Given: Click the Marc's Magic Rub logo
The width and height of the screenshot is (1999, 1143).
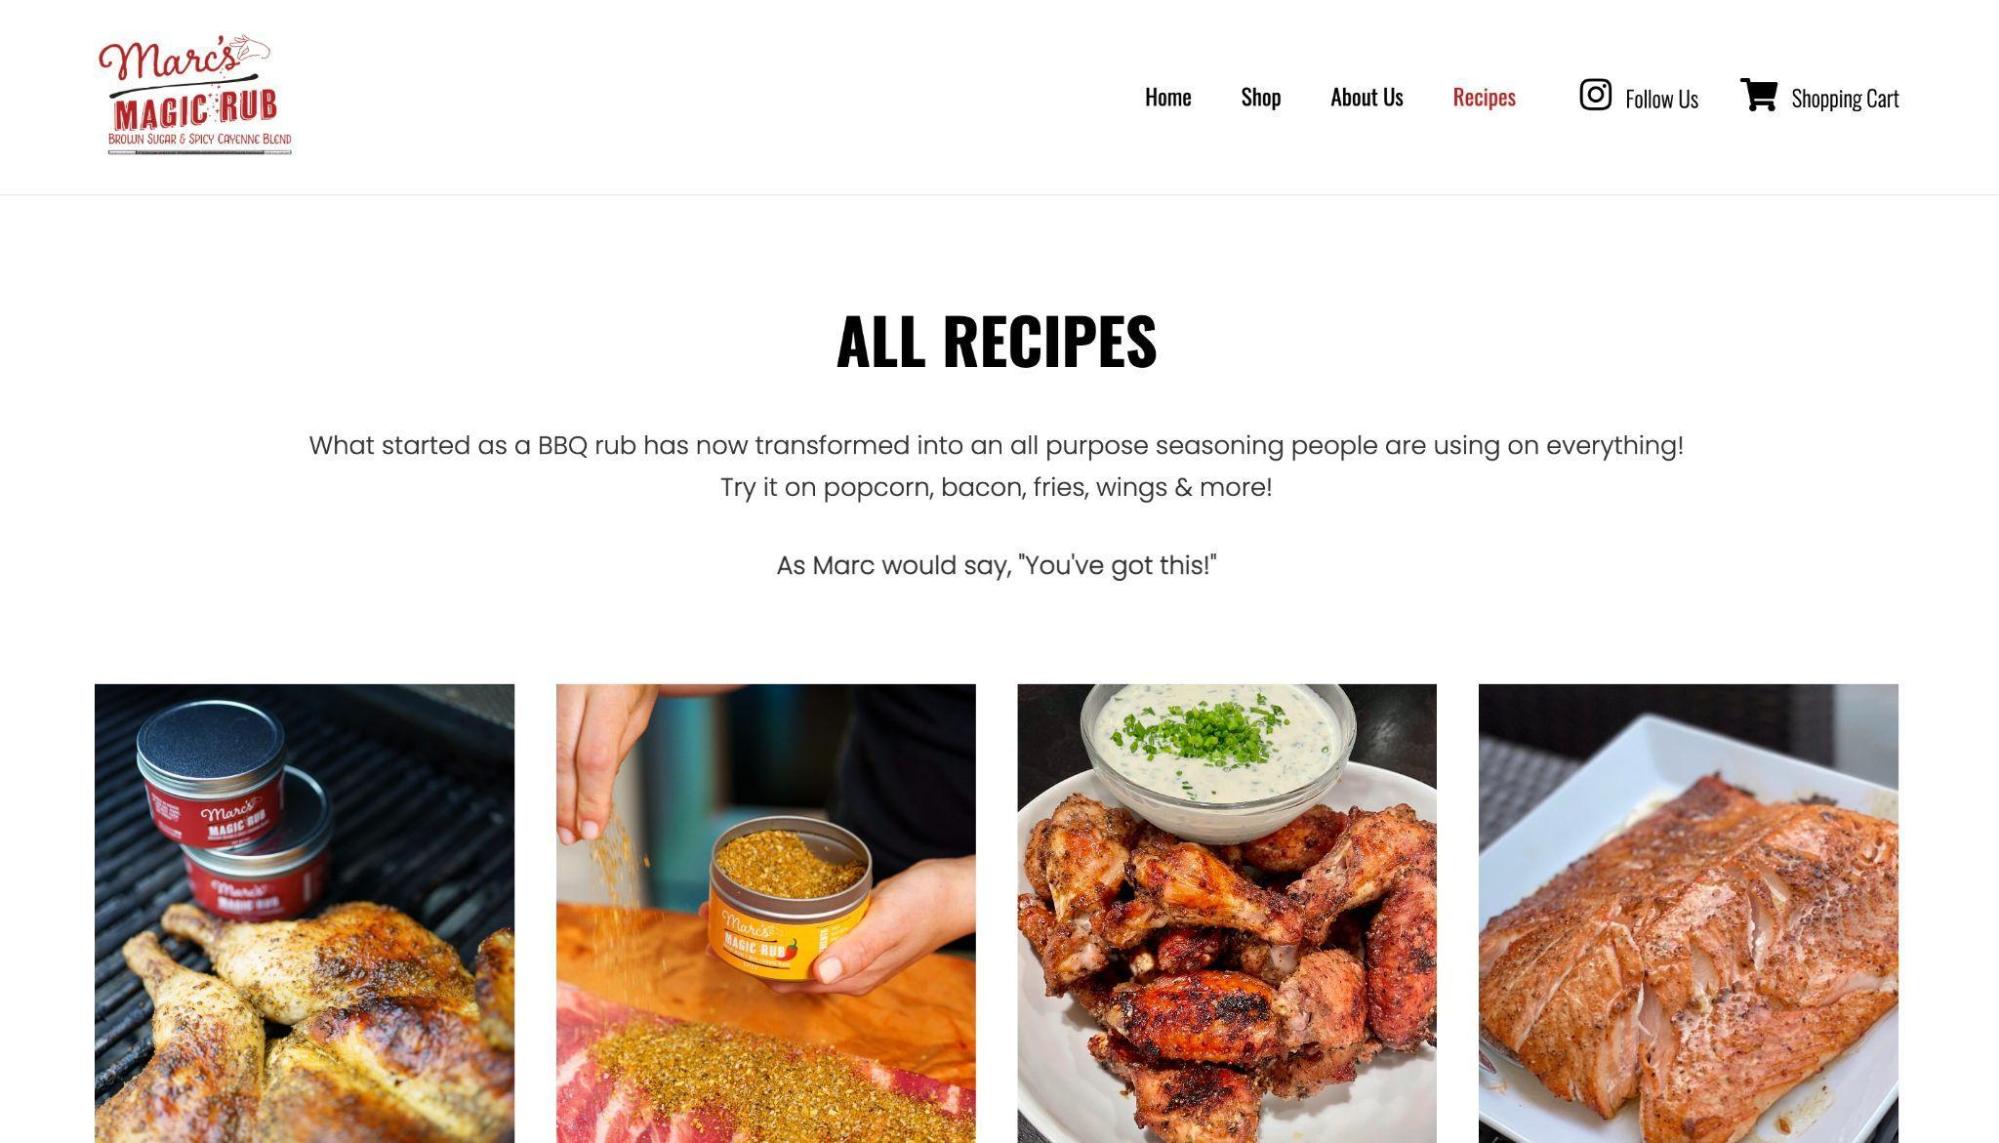Looking at the screenshot, I should click(x=195, y=95).
